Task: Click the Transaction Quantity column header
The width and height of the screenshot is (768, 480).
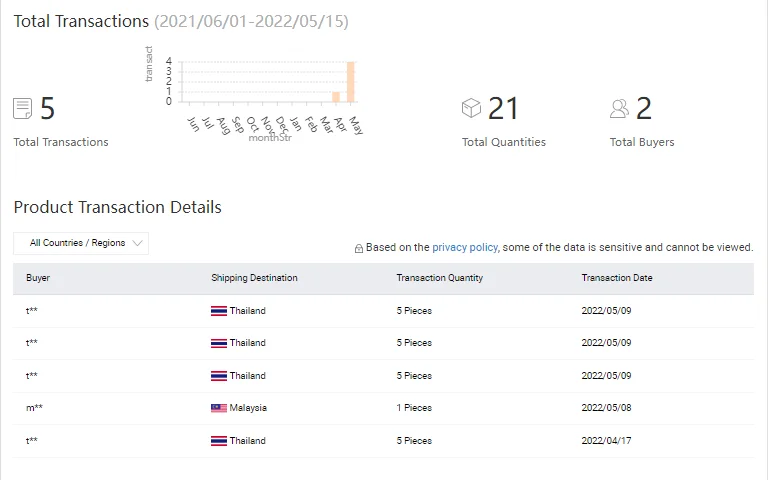Action: point(439,278)
